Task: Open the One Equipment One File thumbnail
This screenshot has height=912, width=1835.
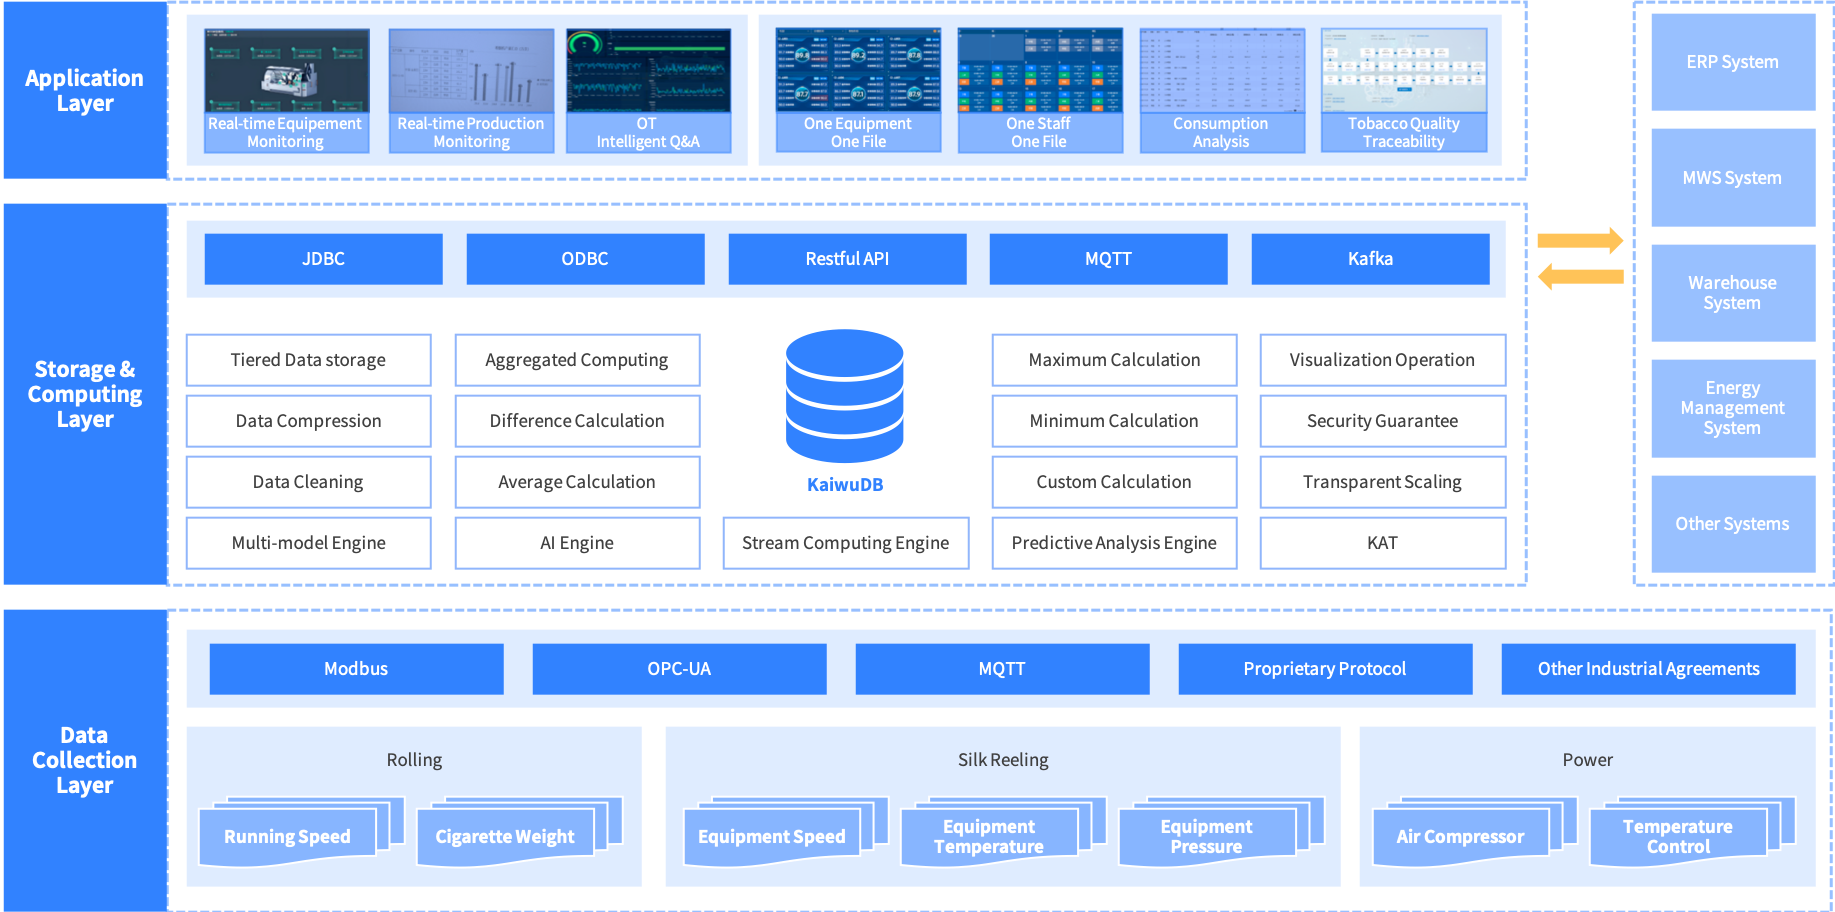Action: [x=858, y=90]
